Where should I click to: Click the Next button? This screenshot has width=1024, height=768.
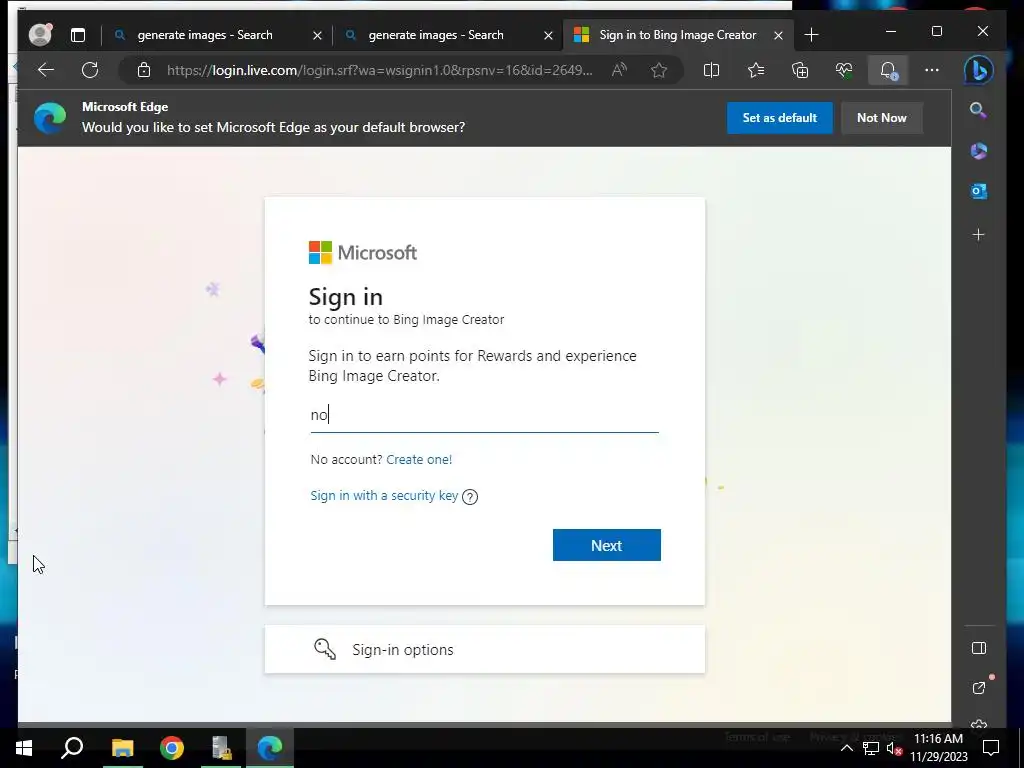pos(607,545)
